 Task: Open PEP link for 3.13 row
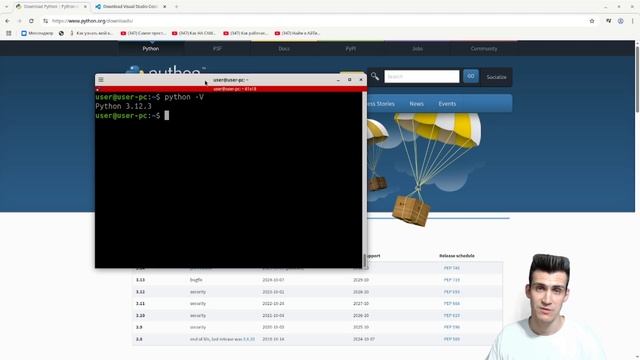(451, 280)
